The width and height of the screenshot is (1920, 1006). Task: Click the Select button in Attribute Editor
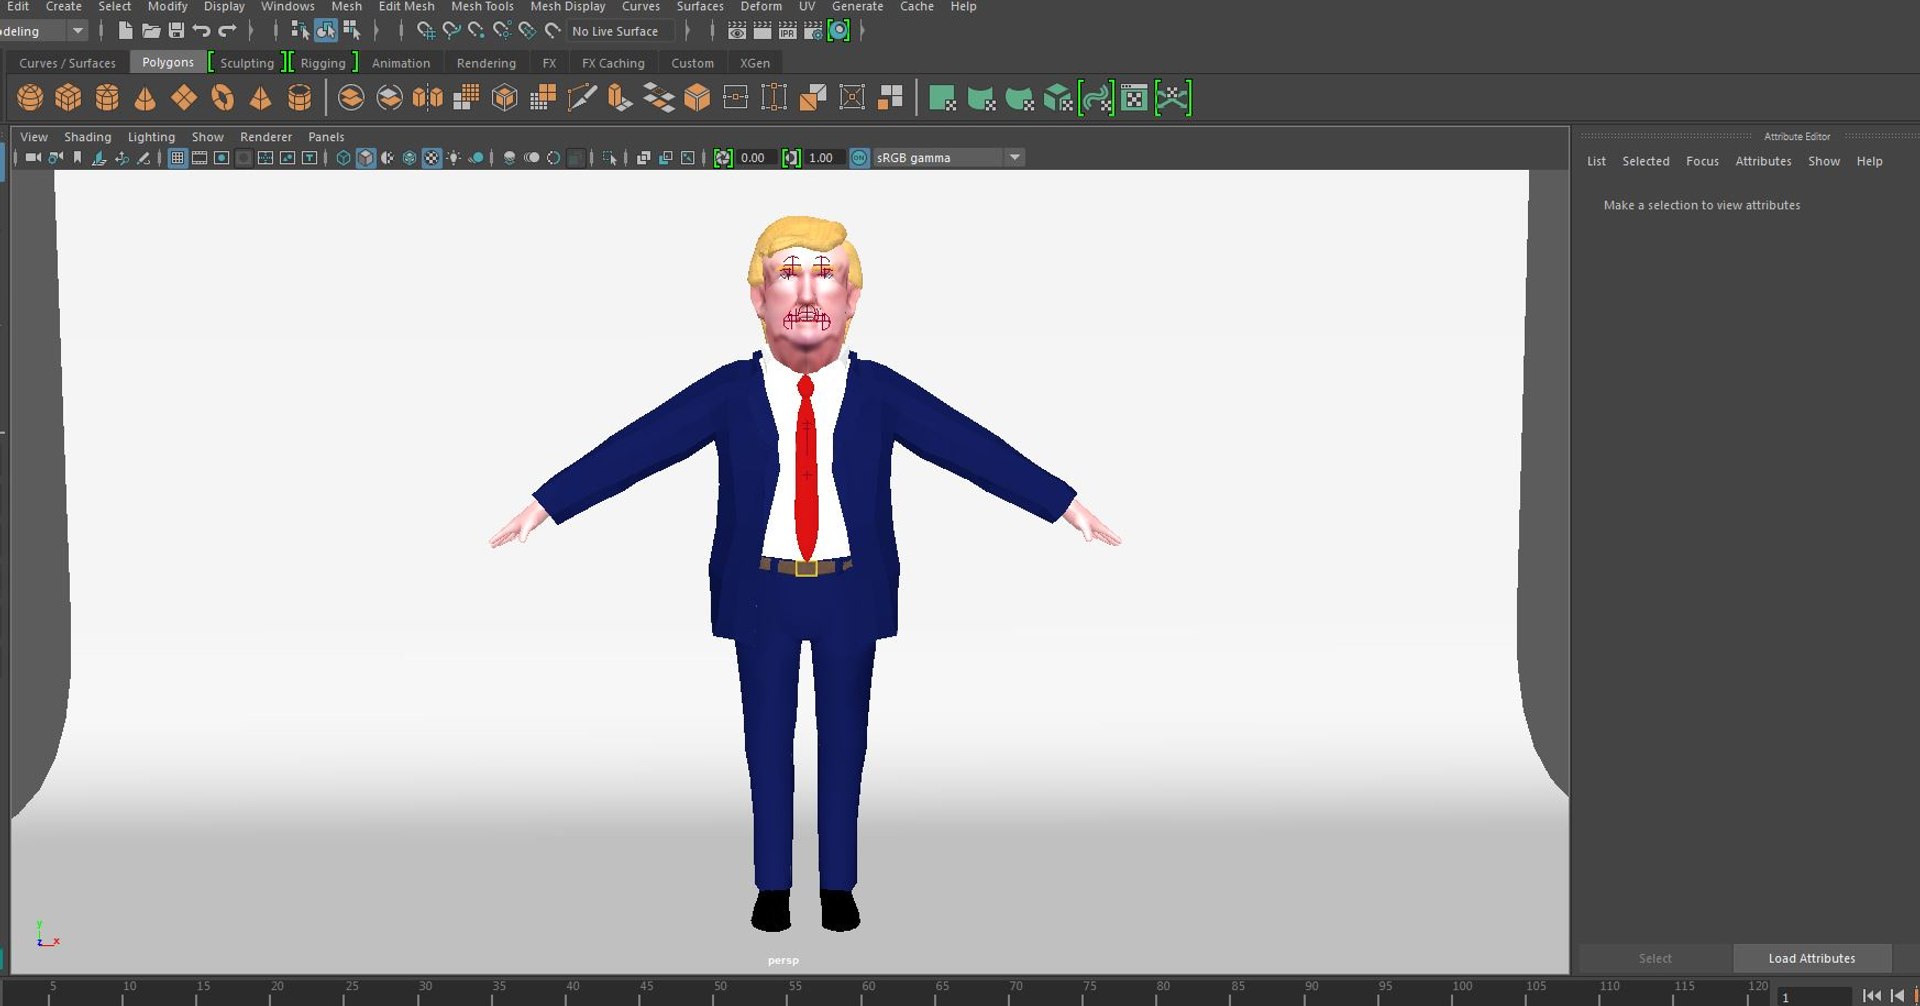(1655, 958)
